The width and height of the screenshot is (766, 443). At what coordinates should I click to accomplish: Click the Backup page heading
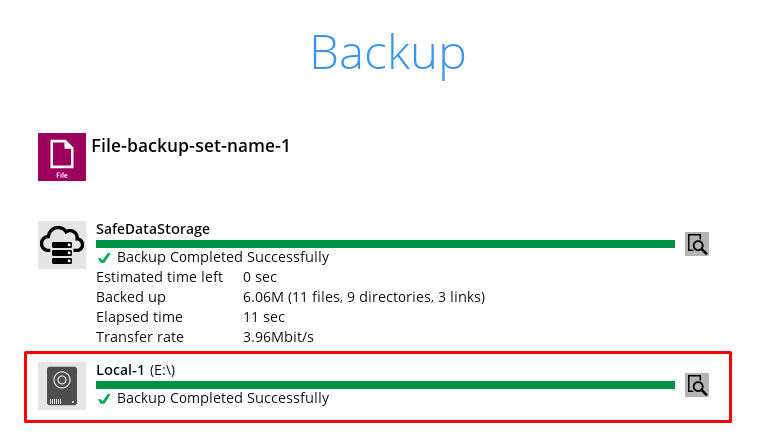(387, 51)
